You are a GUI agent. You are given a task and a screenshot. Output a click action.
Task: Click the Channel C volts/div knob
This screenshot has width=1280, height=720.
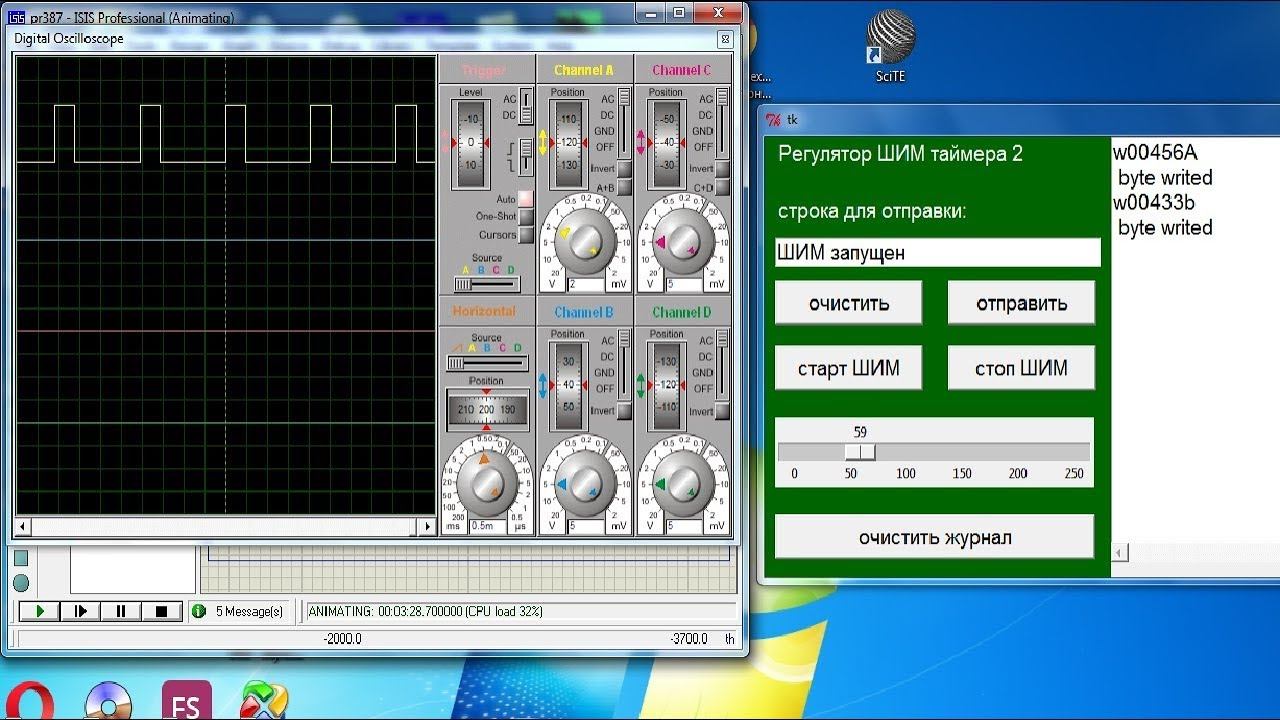pos(683,243)
